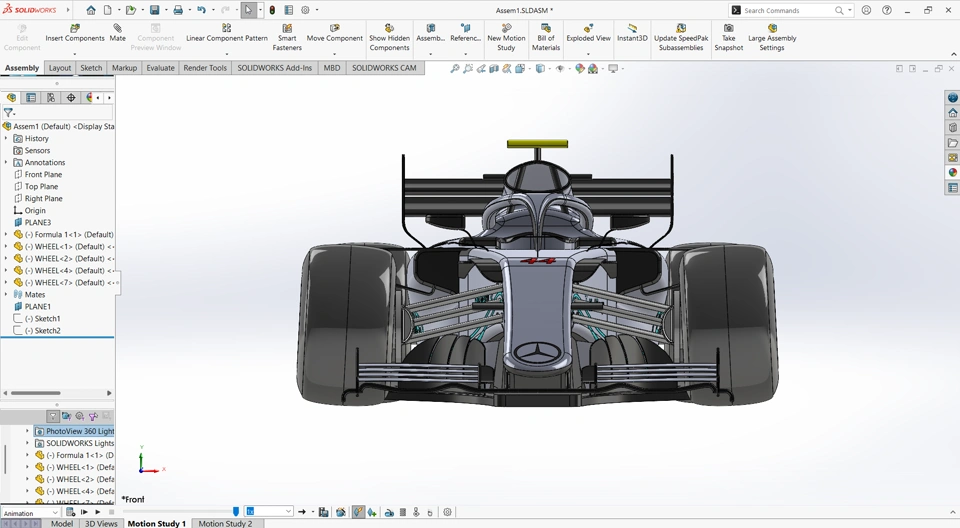Expand the History node
This screenshot has width=960, height=528.
click(x=6, y=138)
